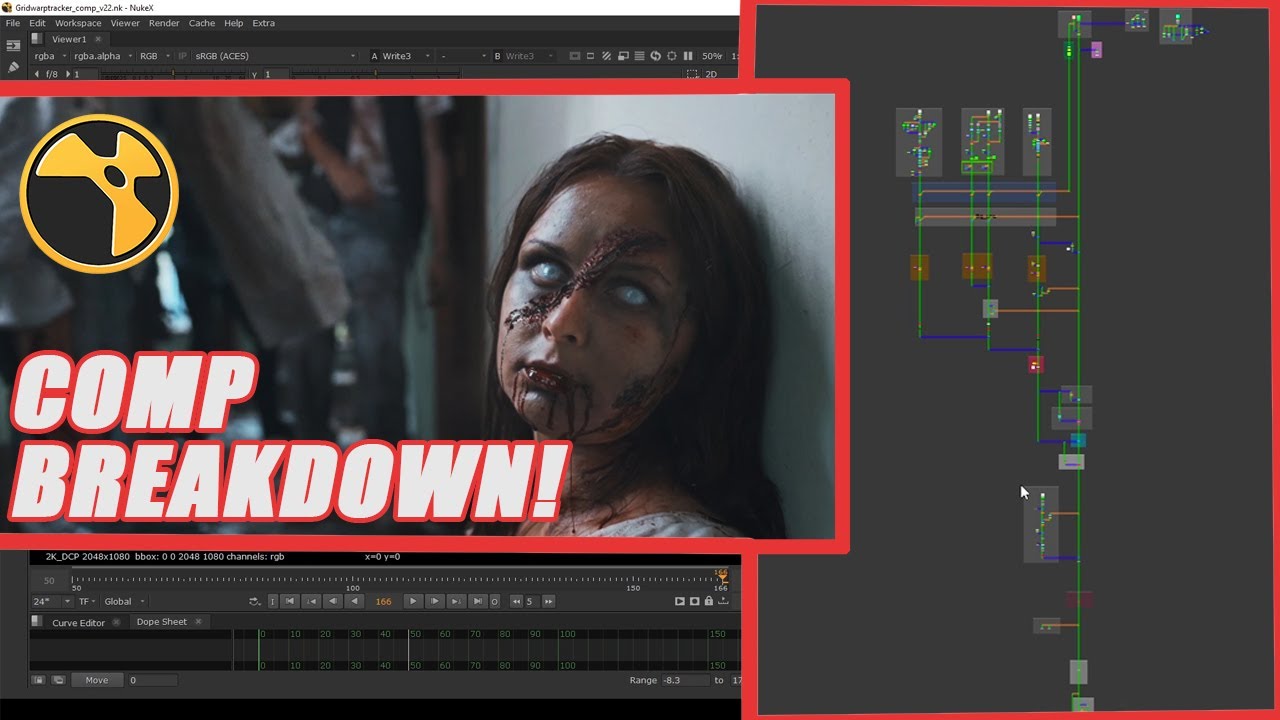Adjust the gain slider in viewer
The image size is (1280, 720).
173,74
